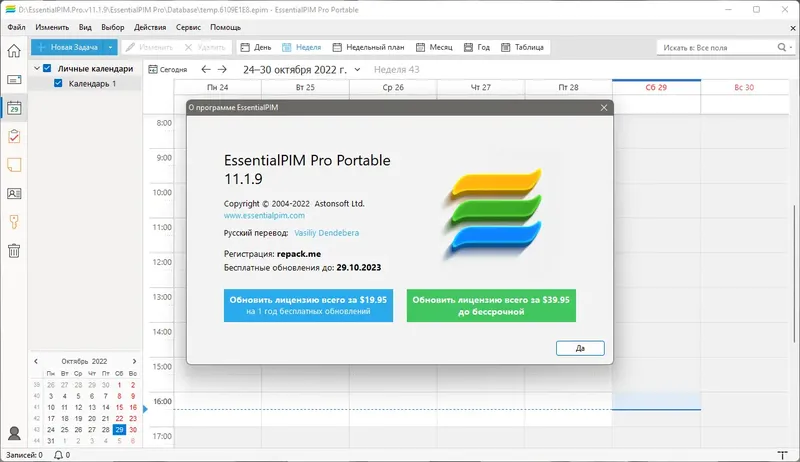Open the Действия menu
The width and height of the screenshot is (800, 462).
[x=150, y=28]
